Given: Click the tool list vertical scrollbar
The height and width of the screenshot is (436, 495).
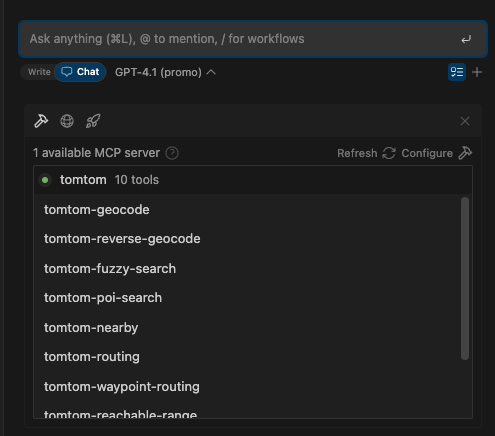Looking at the screenshot, I should [465, 279].
